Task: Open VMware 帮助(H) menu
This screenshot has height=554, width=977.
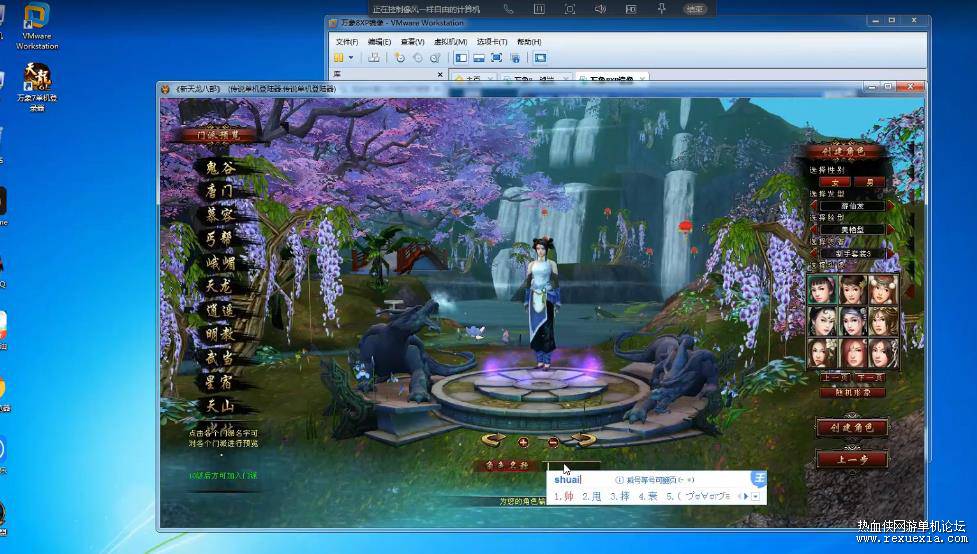Action: tap(529, 42)
